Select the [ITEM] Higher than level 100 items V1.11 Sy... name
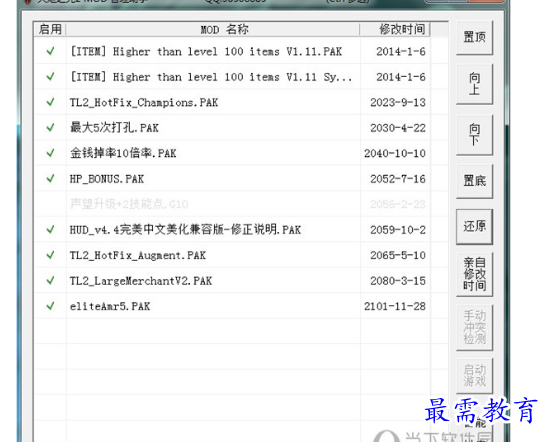This screenshot has height=442, width=546. [x=211, y=77]
